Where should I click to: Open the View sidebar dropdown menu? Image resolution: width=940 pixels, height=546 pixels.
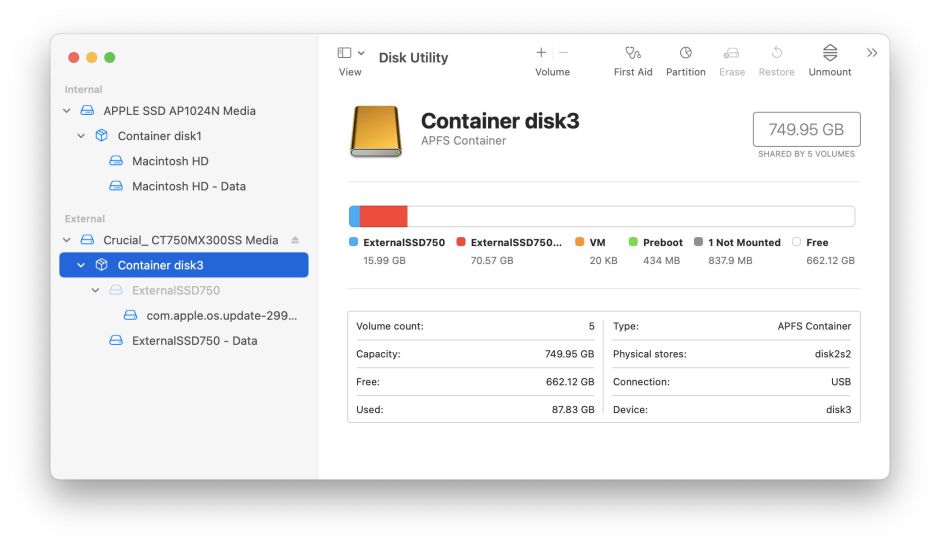coord(350,53)
